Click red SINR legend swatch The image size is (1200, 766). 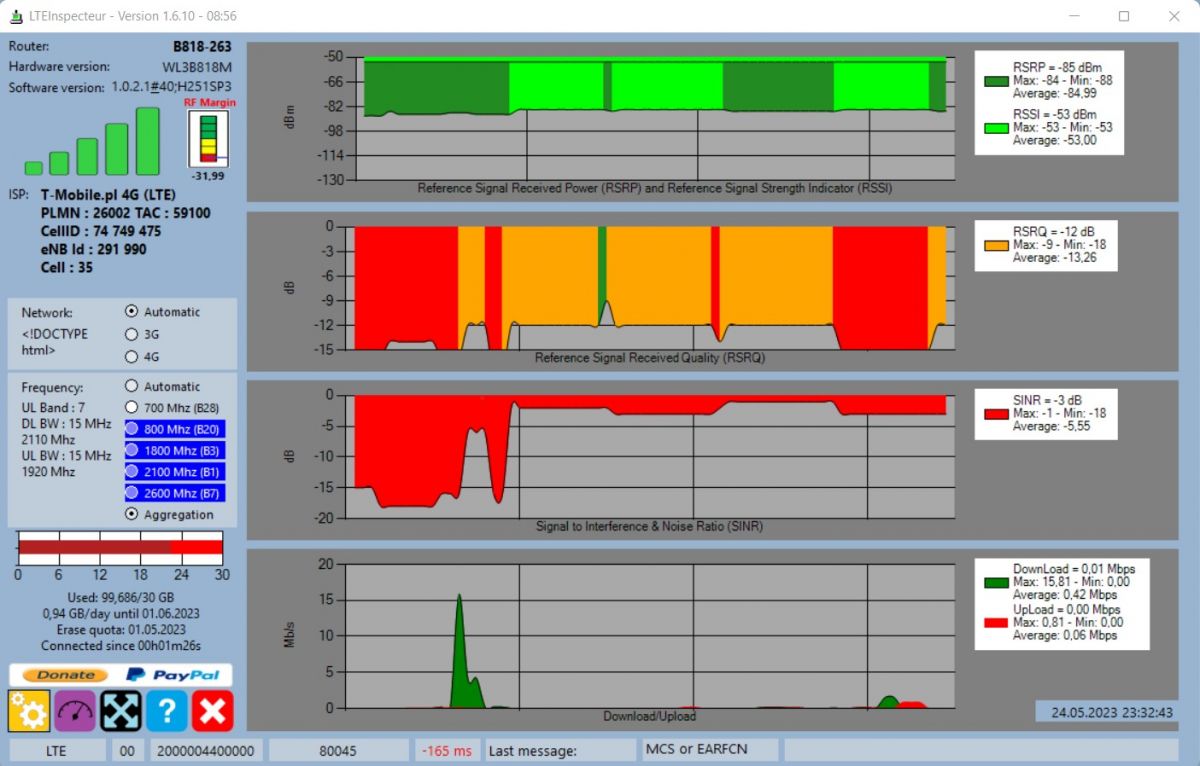click(996, 414)
